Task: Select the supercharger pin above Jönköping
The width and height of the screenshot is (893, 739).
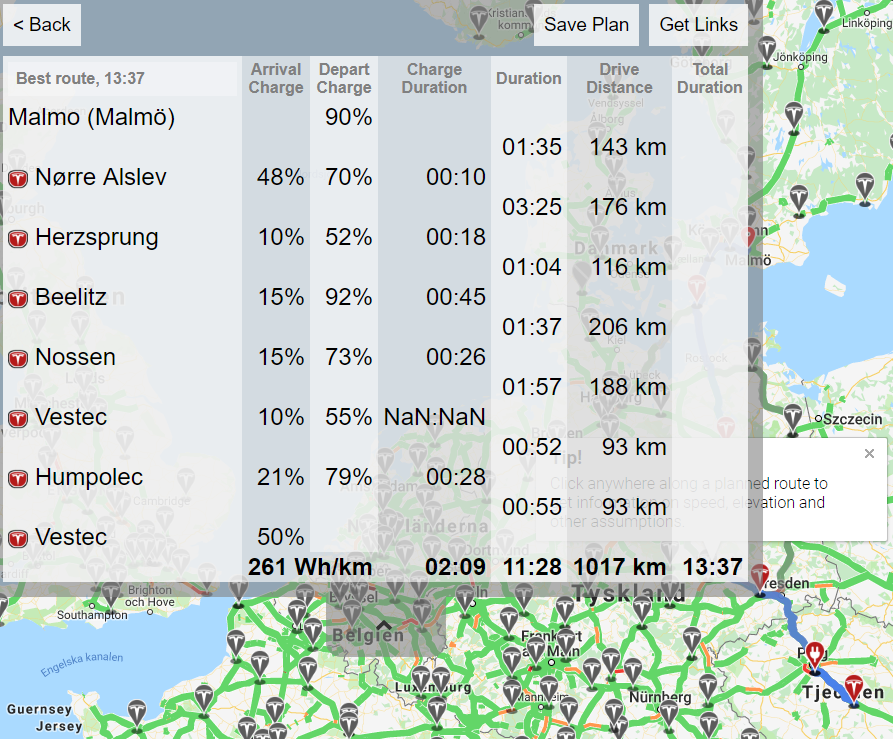Action: coord(767,50)
